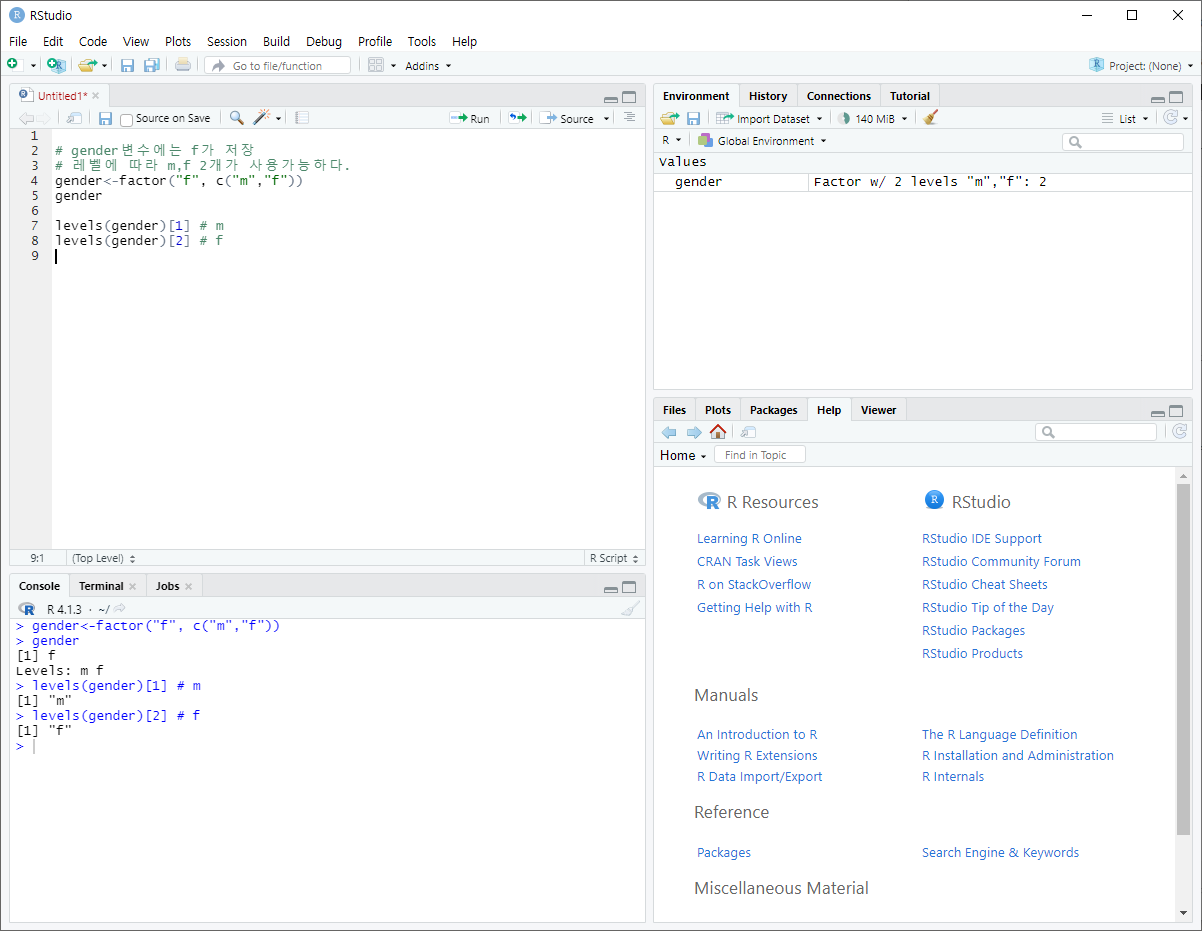This screenshot has width=1202, height=931.
Task: Click the Help pane search field
Action: pos(1096,432)
